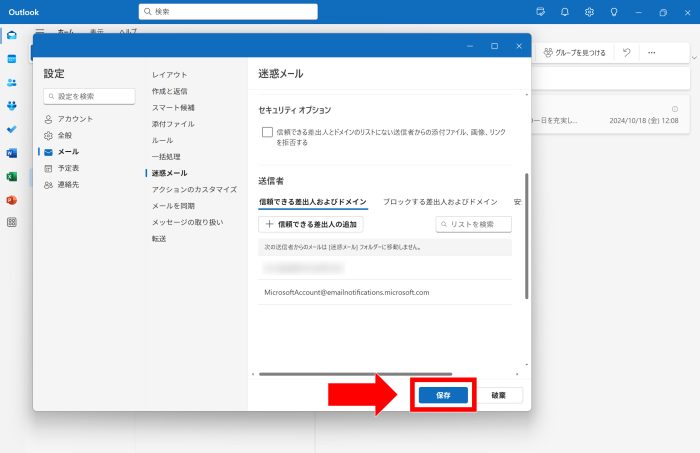Open the ルール settings menu item
Screen dimensions: 700x453
click(x=162, y=140)
